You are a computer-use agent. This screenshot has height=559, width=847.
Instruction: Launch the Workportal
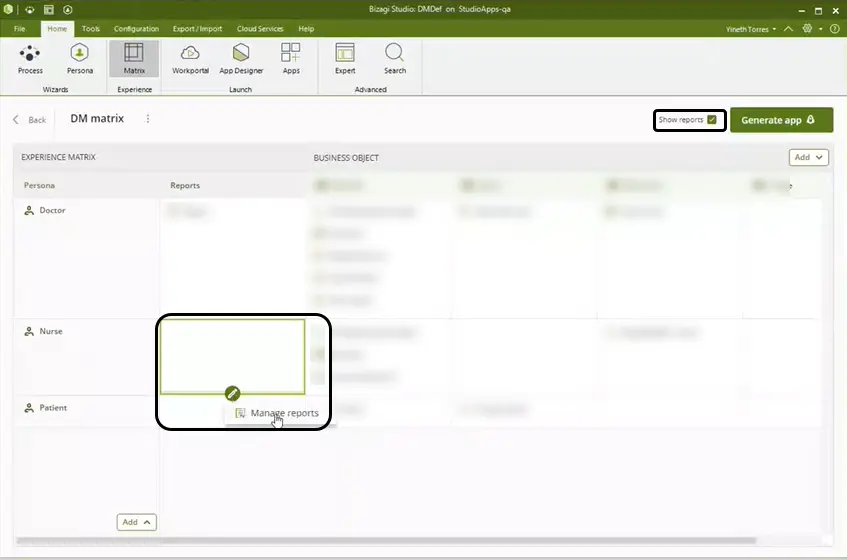point(190,59)
